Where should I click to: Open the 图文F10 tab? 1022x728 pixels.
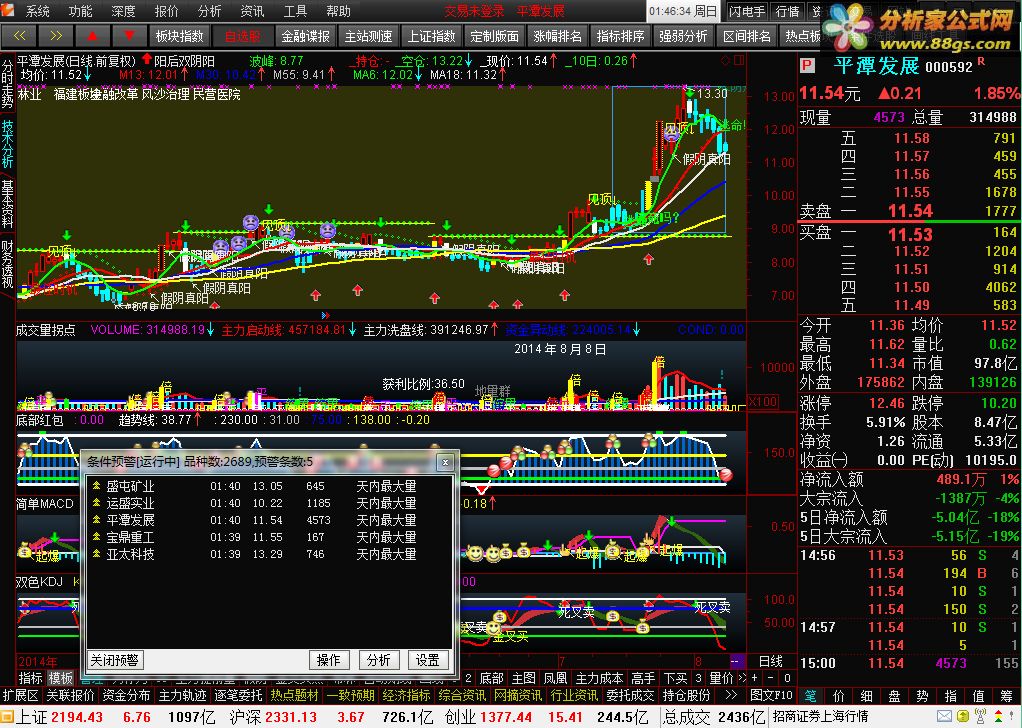pyautogui.click(x=772, y=695)
